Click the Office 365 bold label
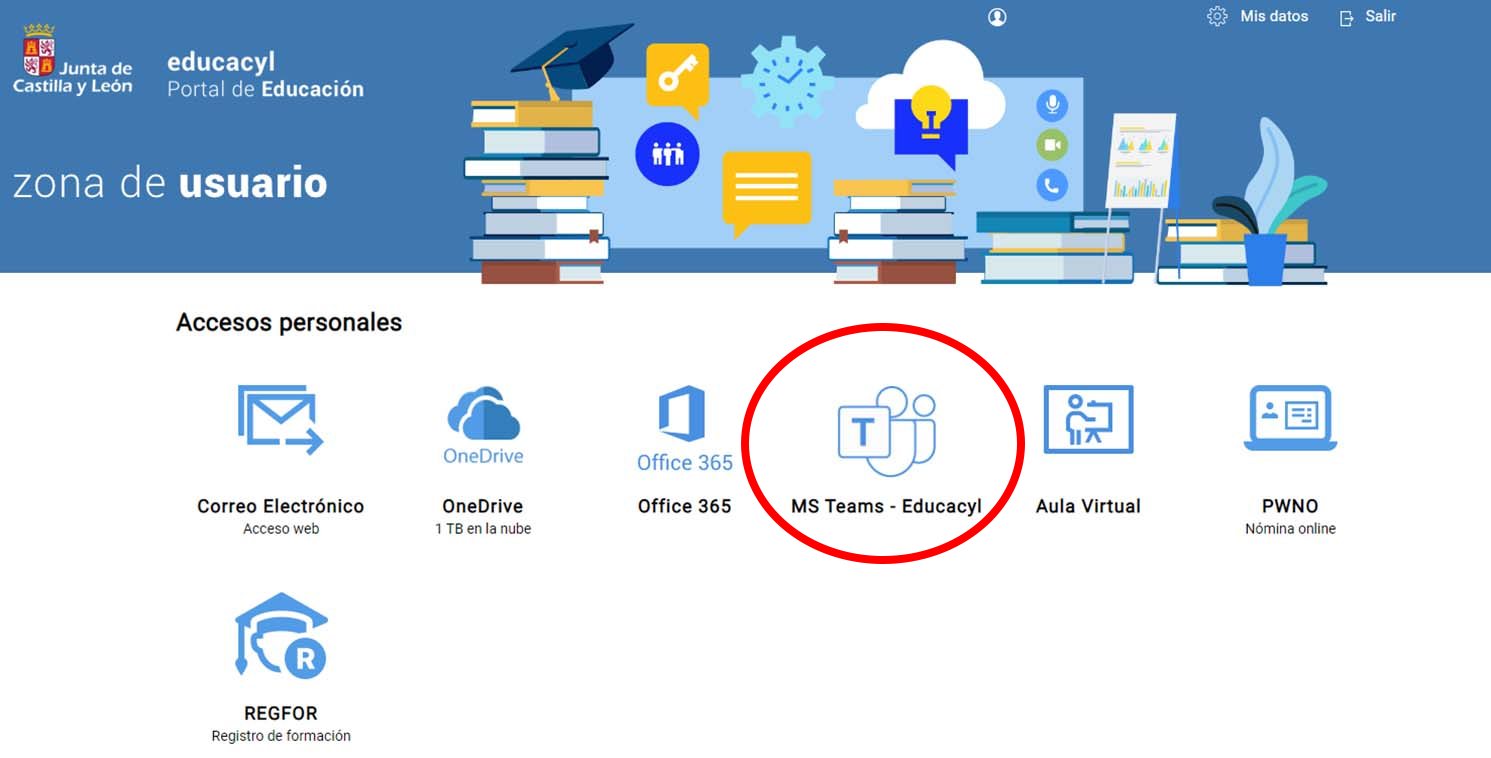Screen dimensions: 1491x758 point(685,506)
